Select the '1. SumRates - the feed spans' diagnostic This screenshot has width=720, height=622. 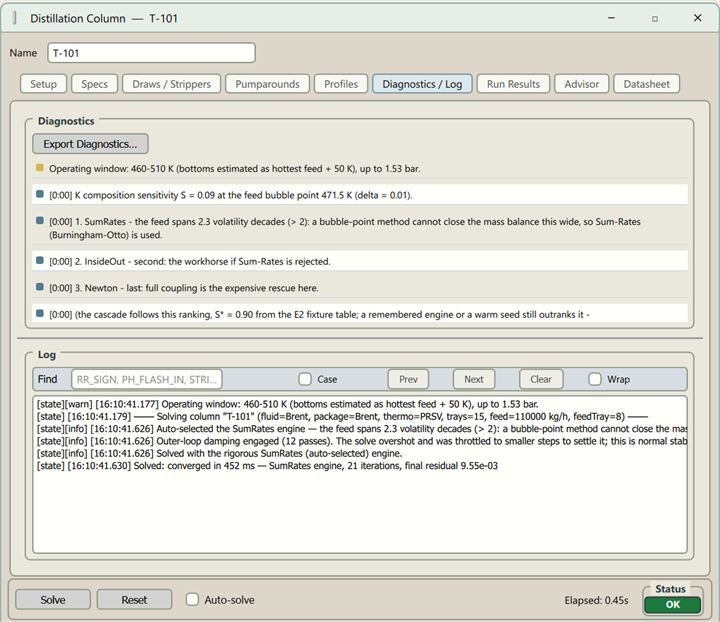click(x=360, y=228)
